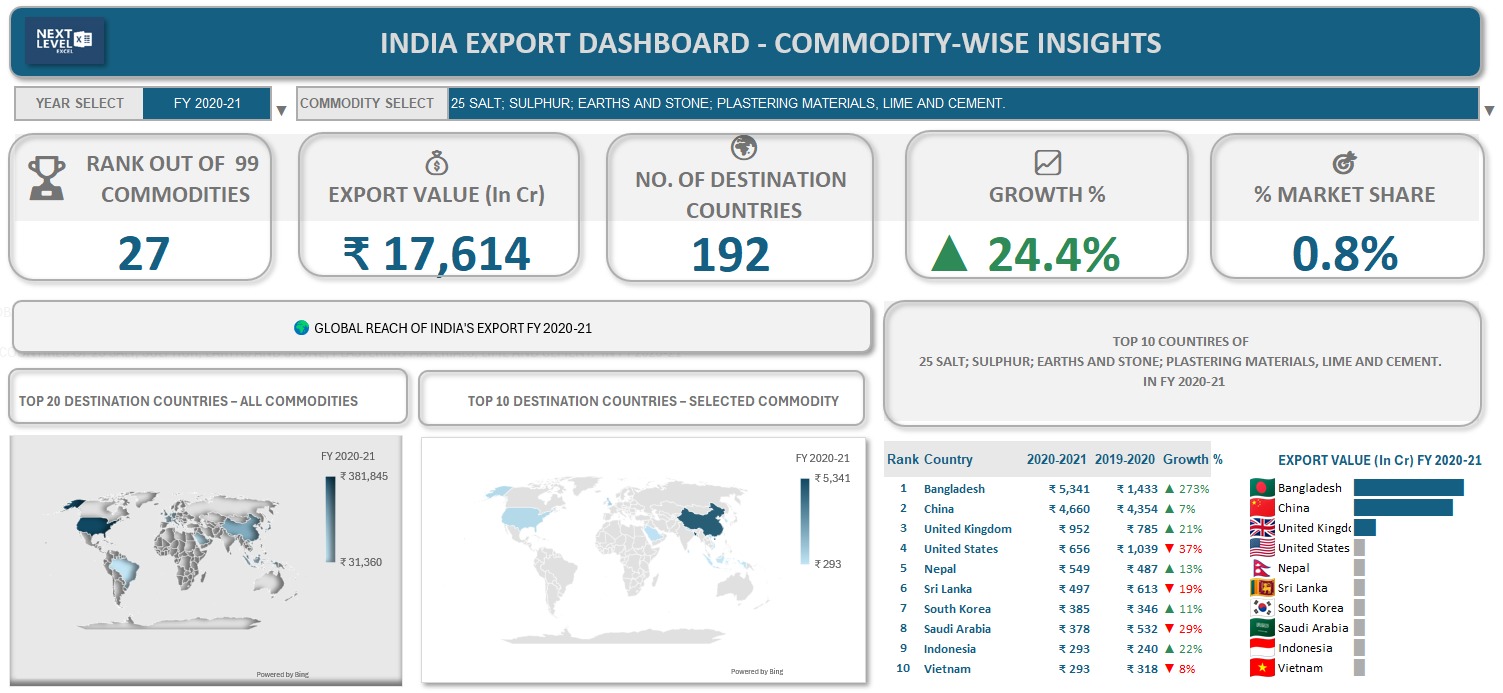Click the trophy icon in rank card
This screenshot has height=693, width=1503.
pos(47,178)
